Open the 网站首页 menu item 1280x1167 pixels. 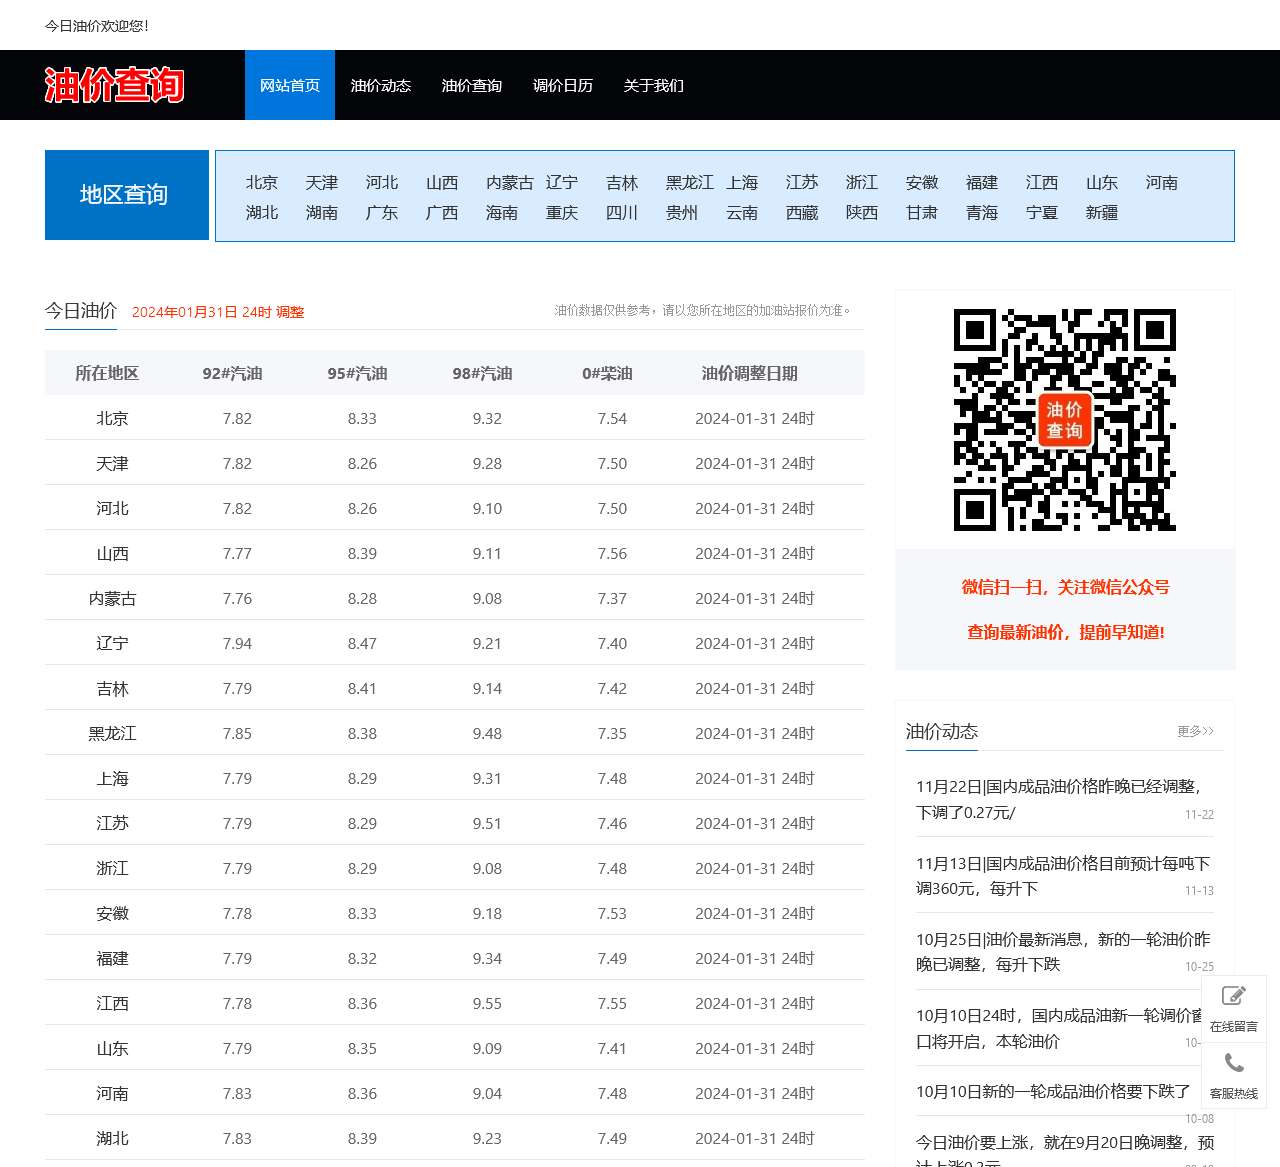289,86
